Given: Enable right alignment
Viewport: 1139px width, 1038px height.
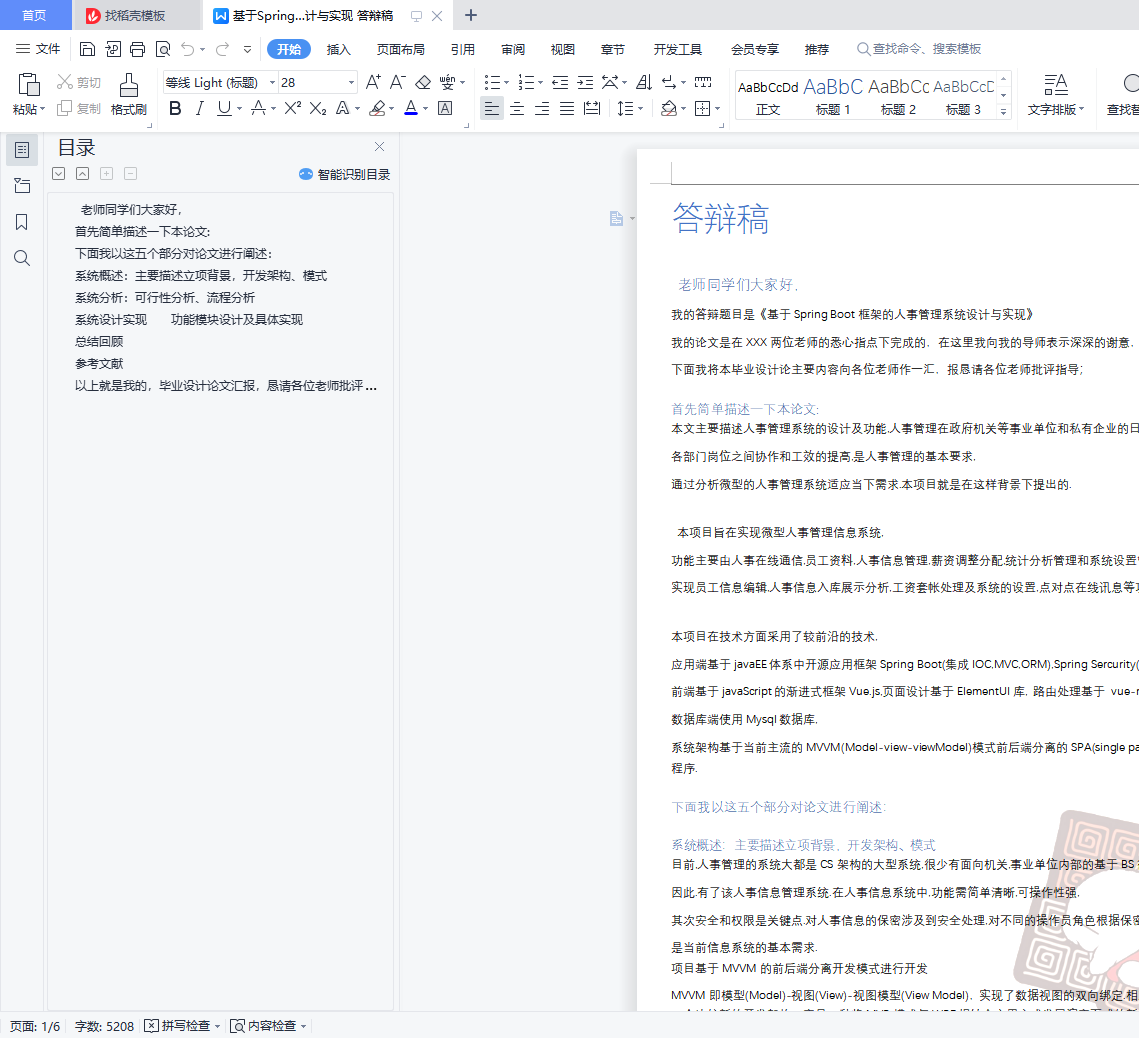Looking at the screenshot, I should (x=542, y=108).
